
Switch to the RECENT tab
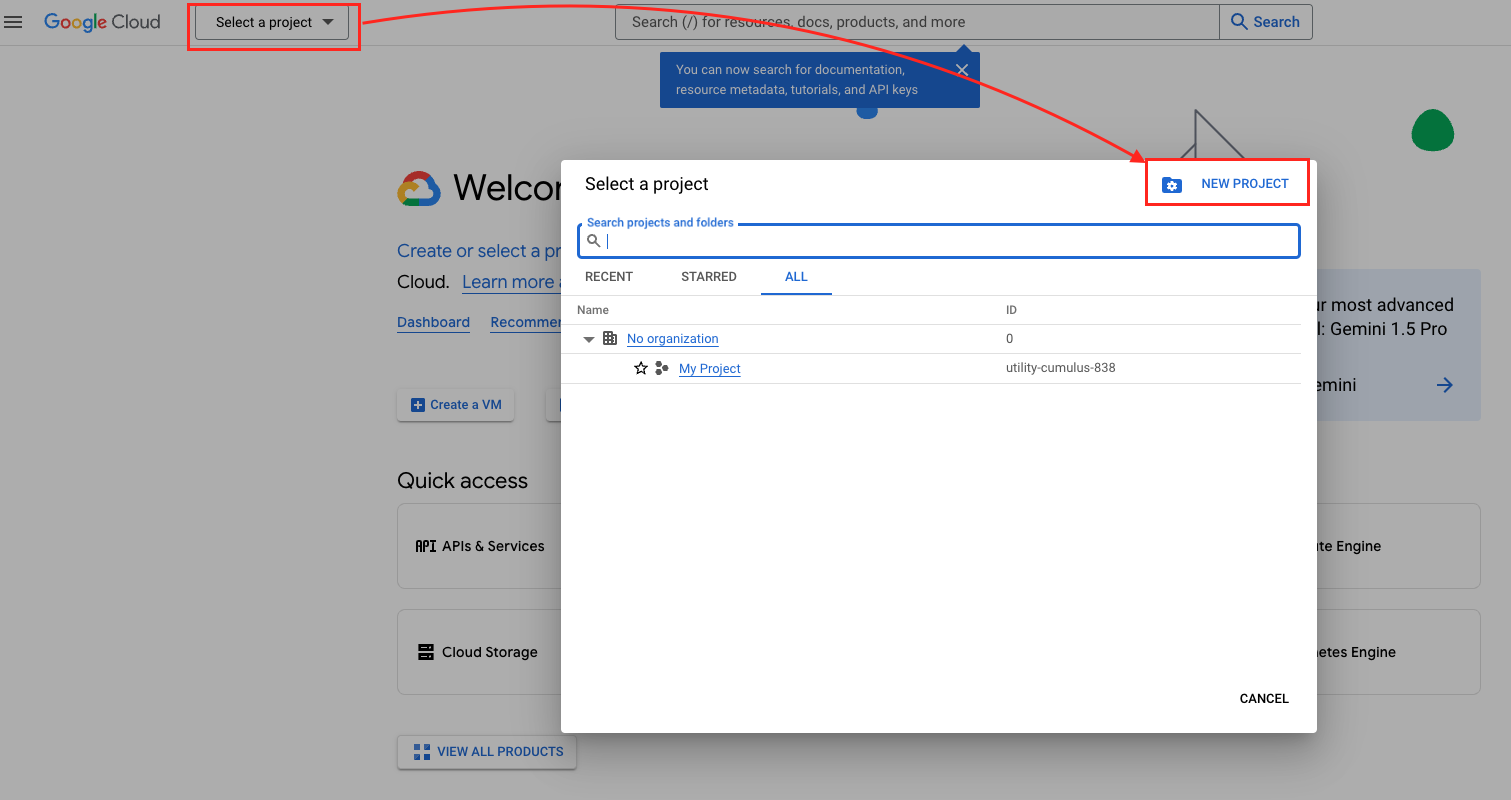tap(609, 277)
